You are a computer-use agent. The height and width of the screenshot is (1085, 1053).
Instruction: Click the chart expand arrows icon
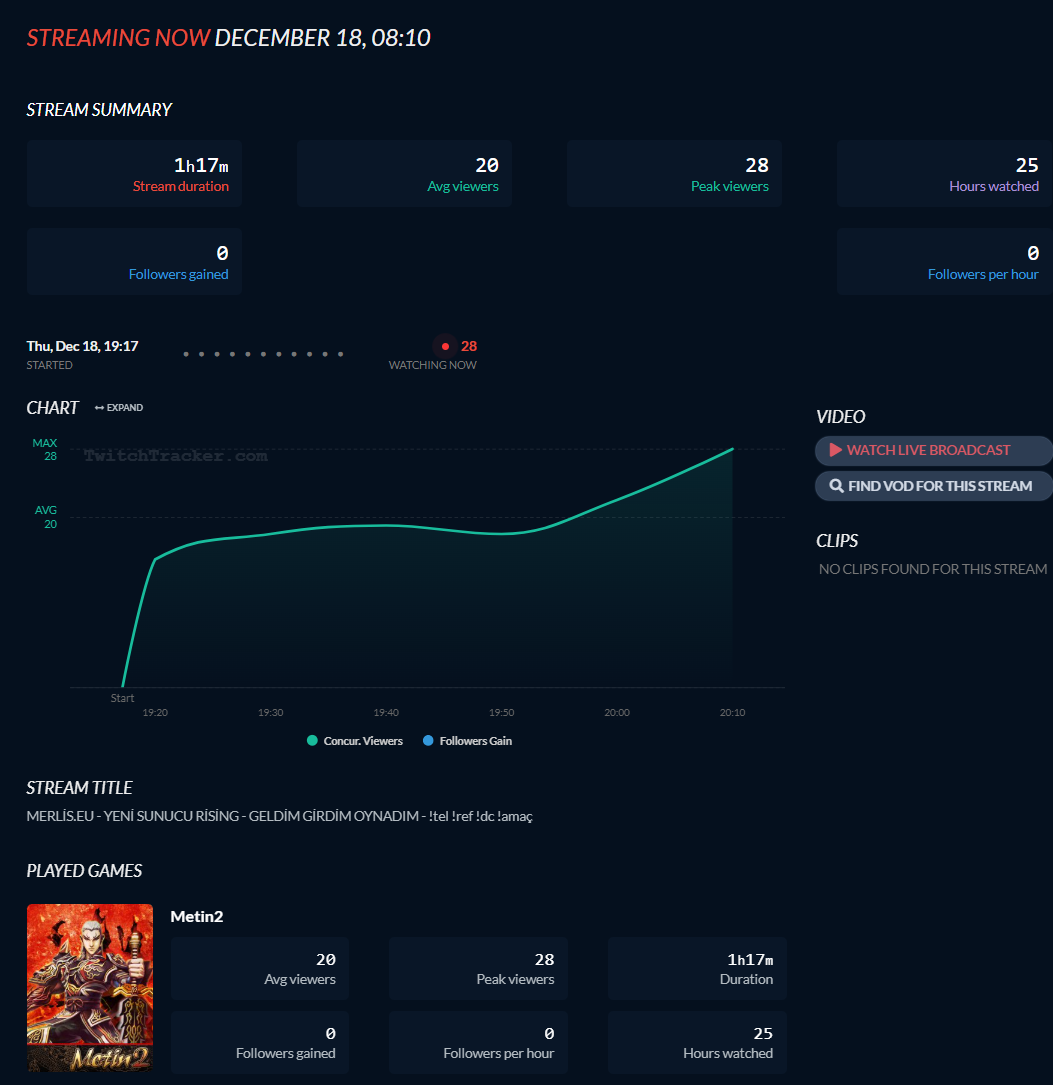(x=100, y=408)
